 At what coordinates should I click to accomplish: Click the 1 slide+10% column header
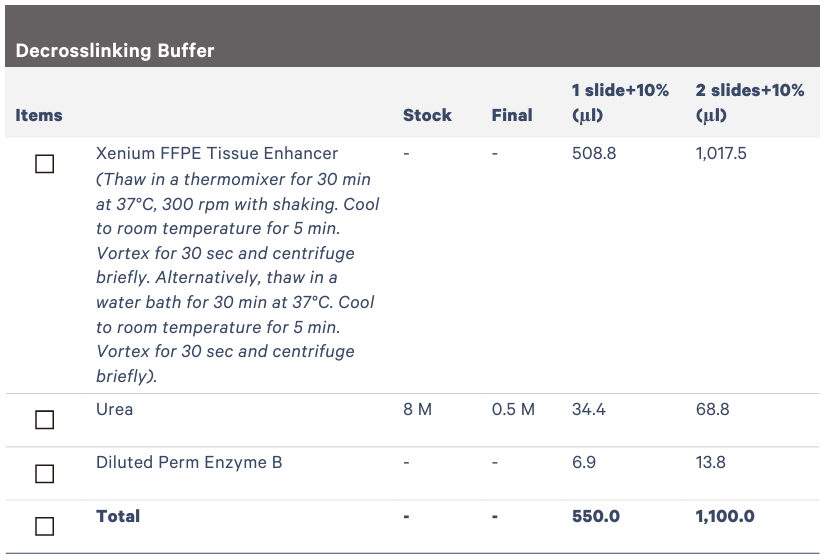pyautogui.click(x=620, y=102)
